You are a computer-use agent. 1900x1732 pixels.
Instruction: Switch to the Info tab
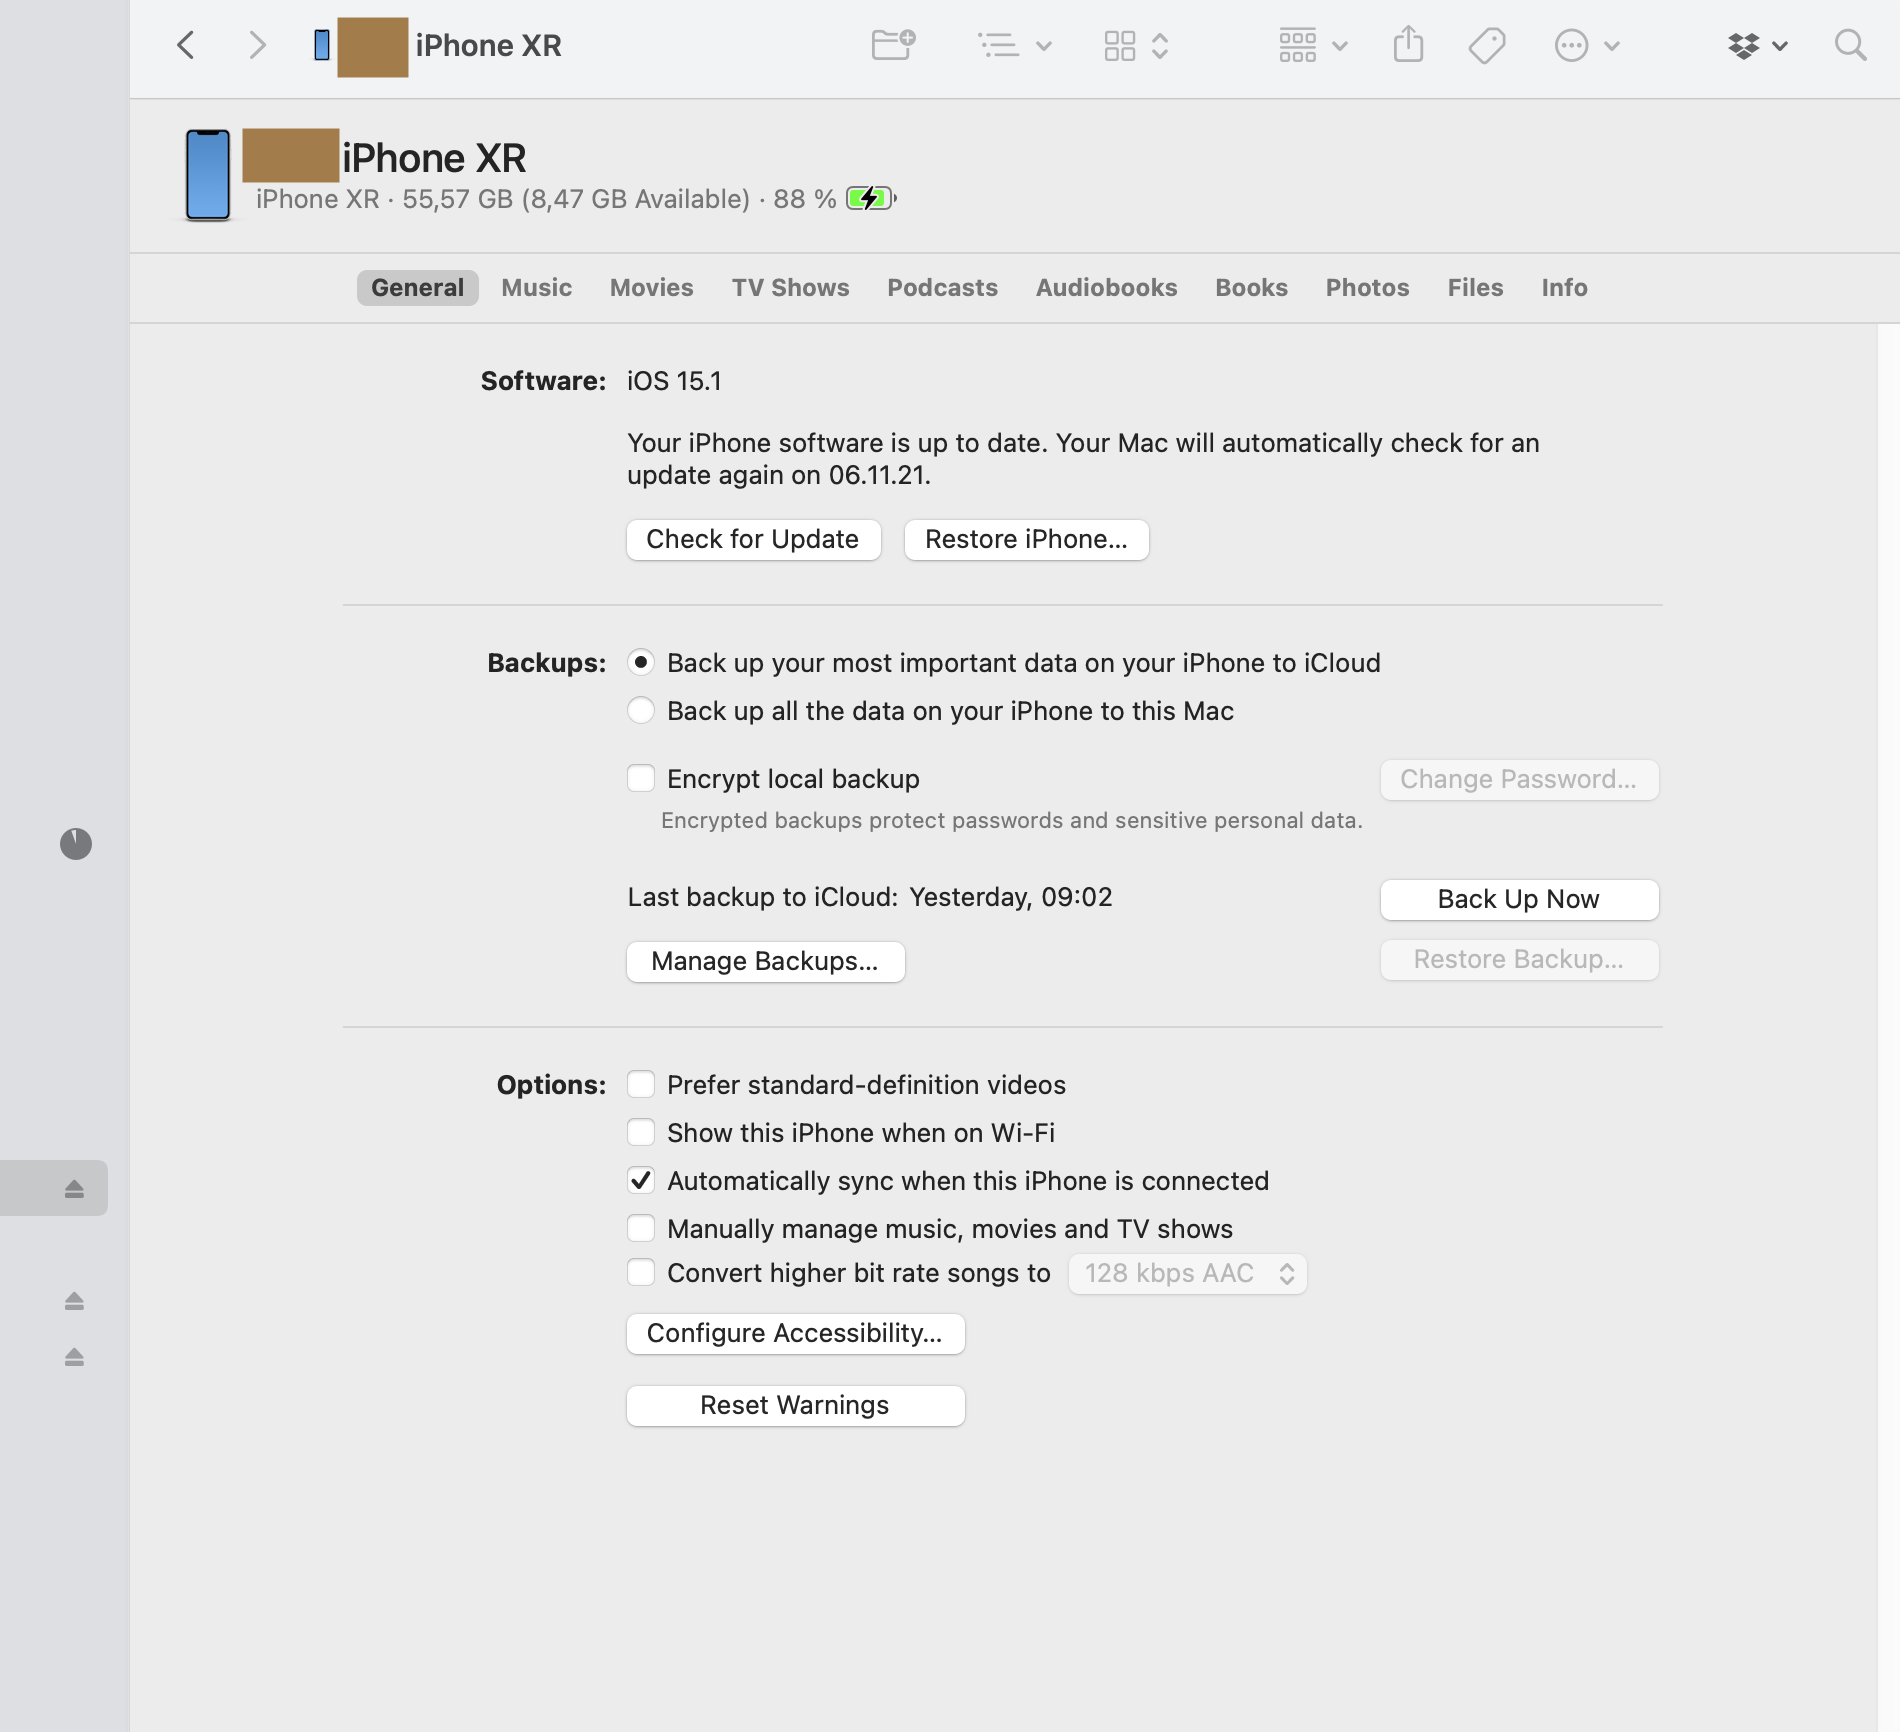(x=1564, y=288)
